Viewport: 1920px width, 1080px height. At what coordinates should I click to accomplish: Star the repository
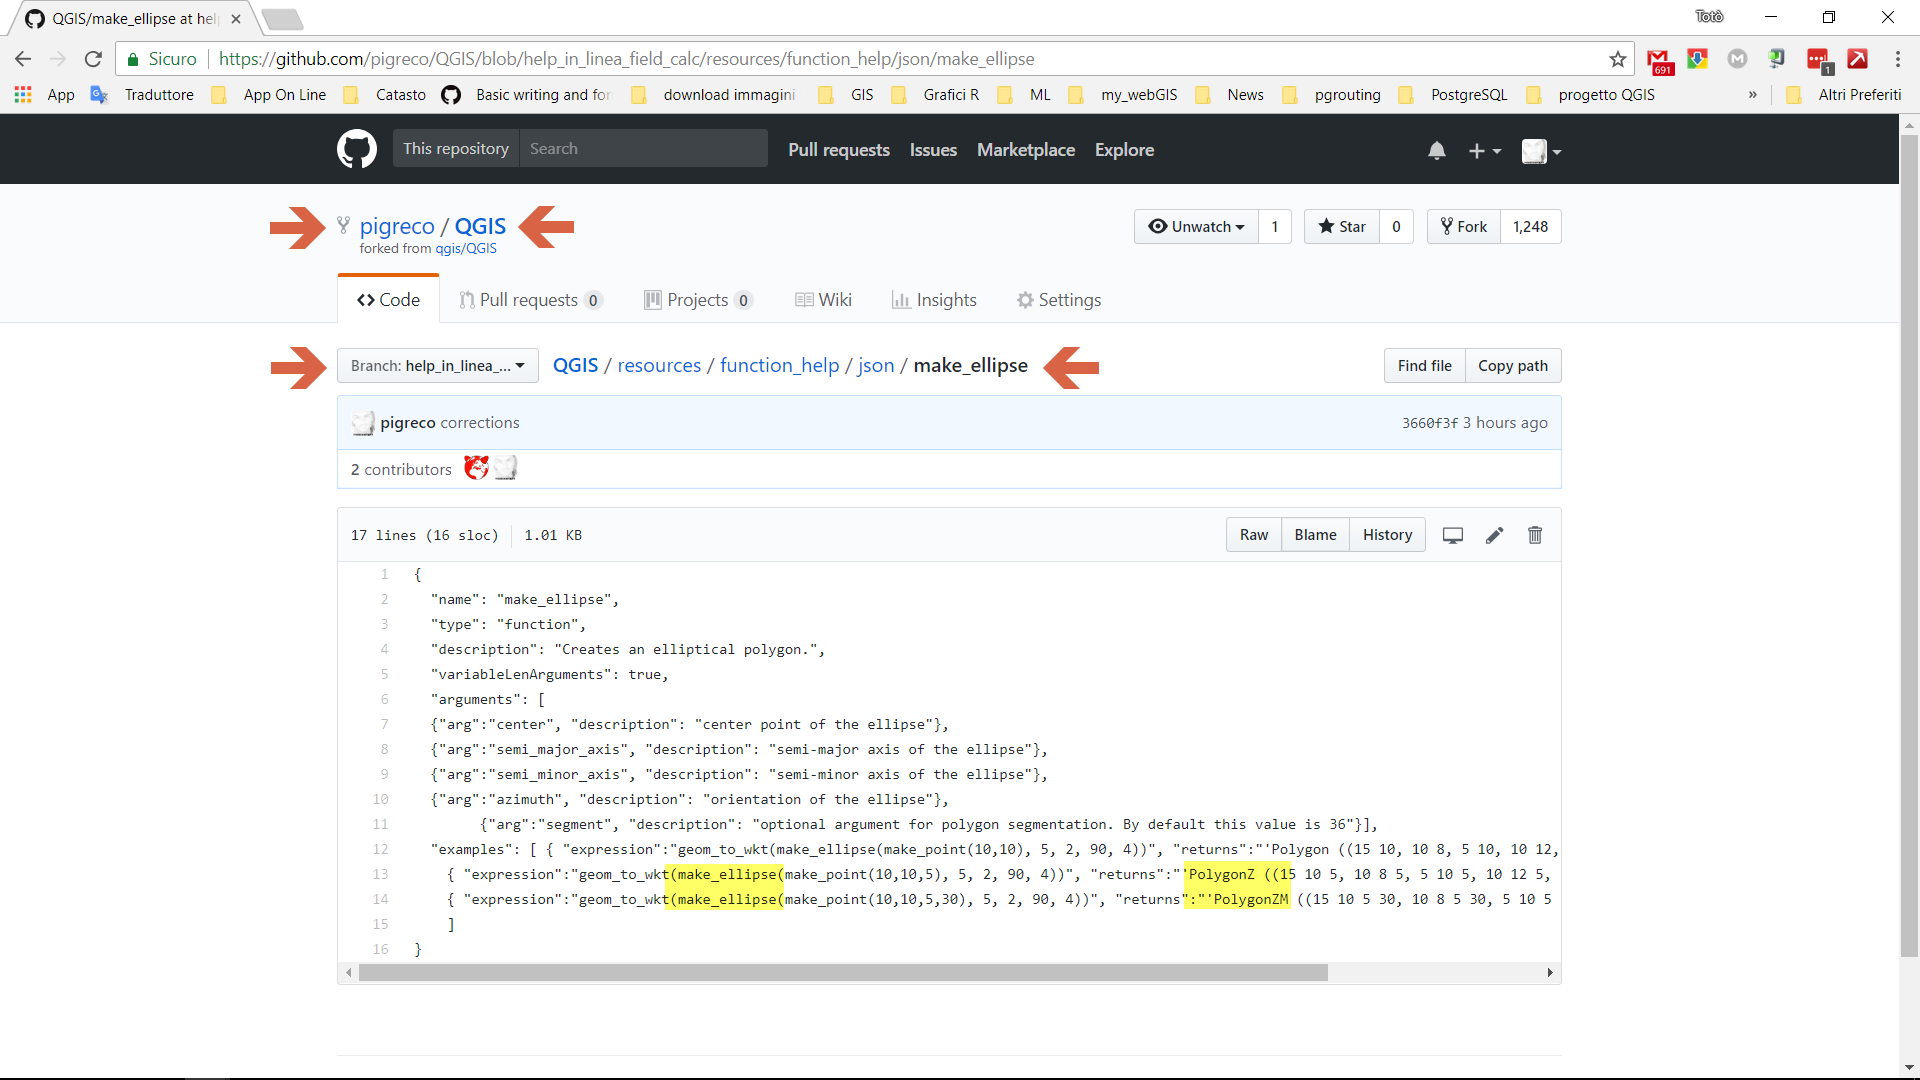click(1342, 227)
